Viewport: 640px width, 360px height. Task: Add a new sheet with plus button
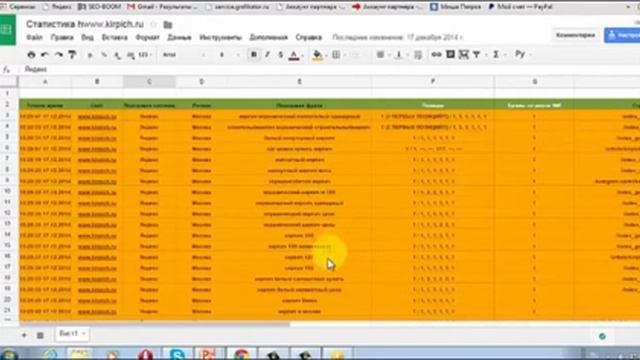pos(24,335)
